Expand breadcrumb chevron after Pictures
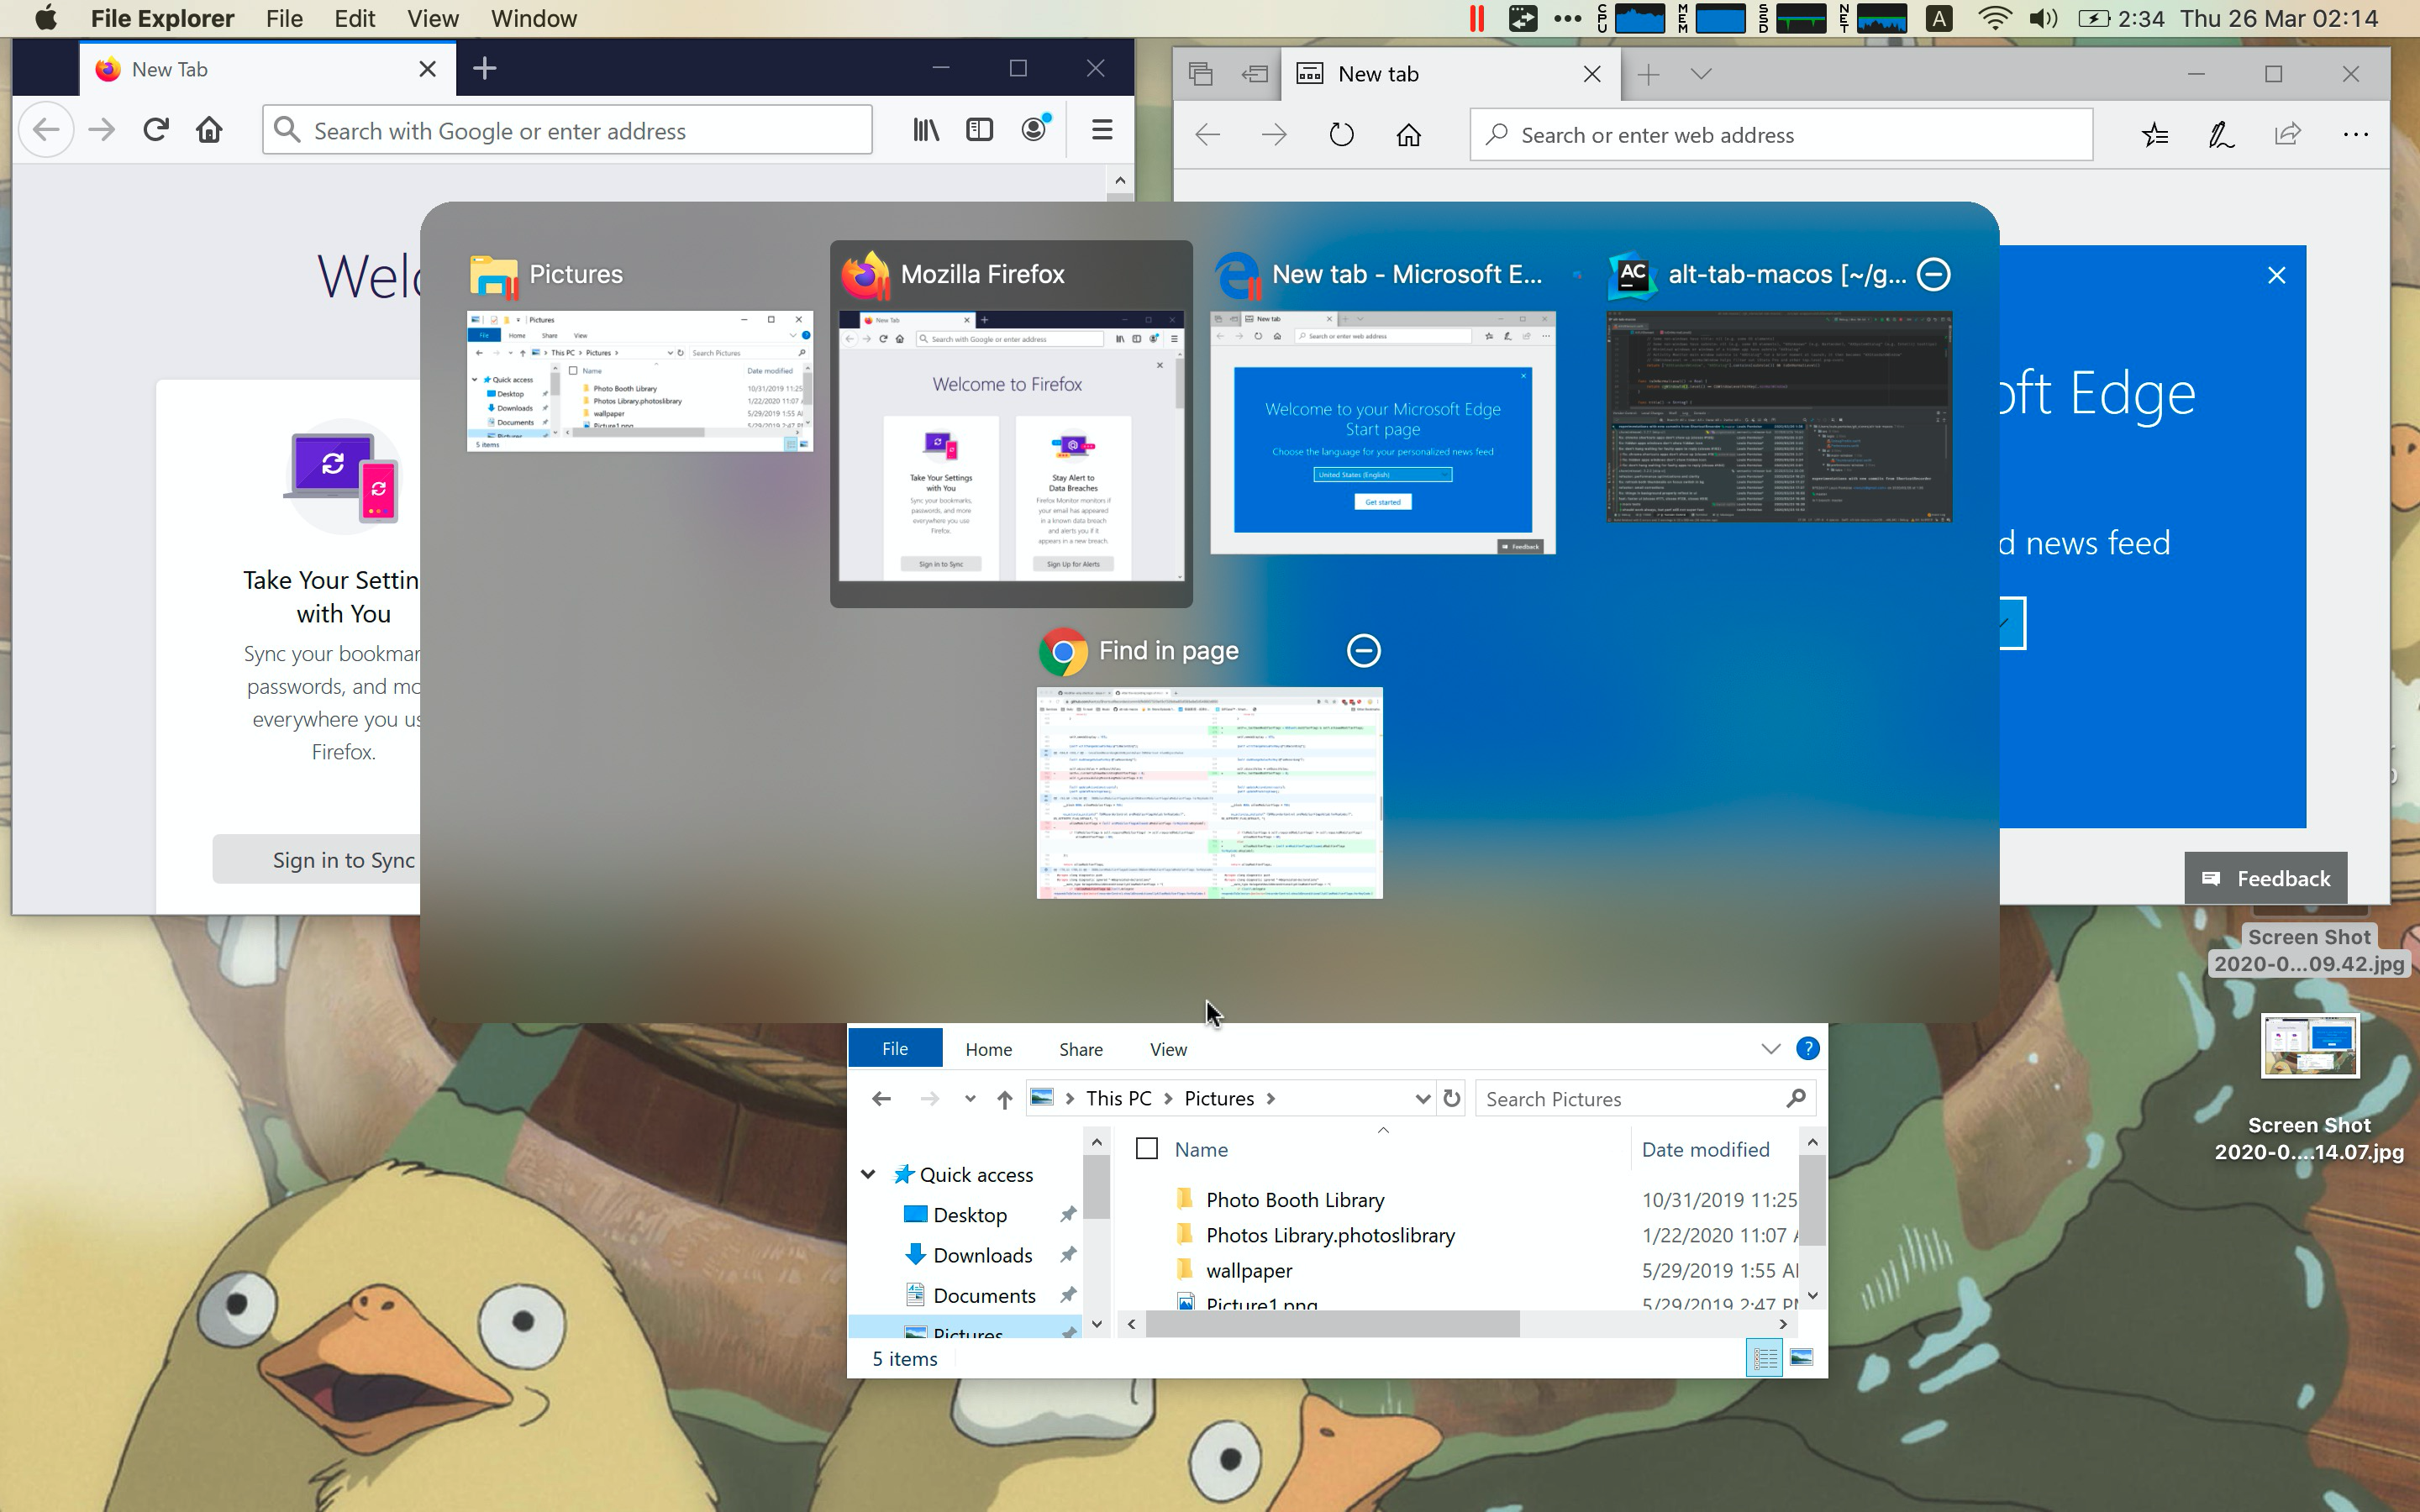The height and width of the screenshot is (1512, 2420). 1271,1099
